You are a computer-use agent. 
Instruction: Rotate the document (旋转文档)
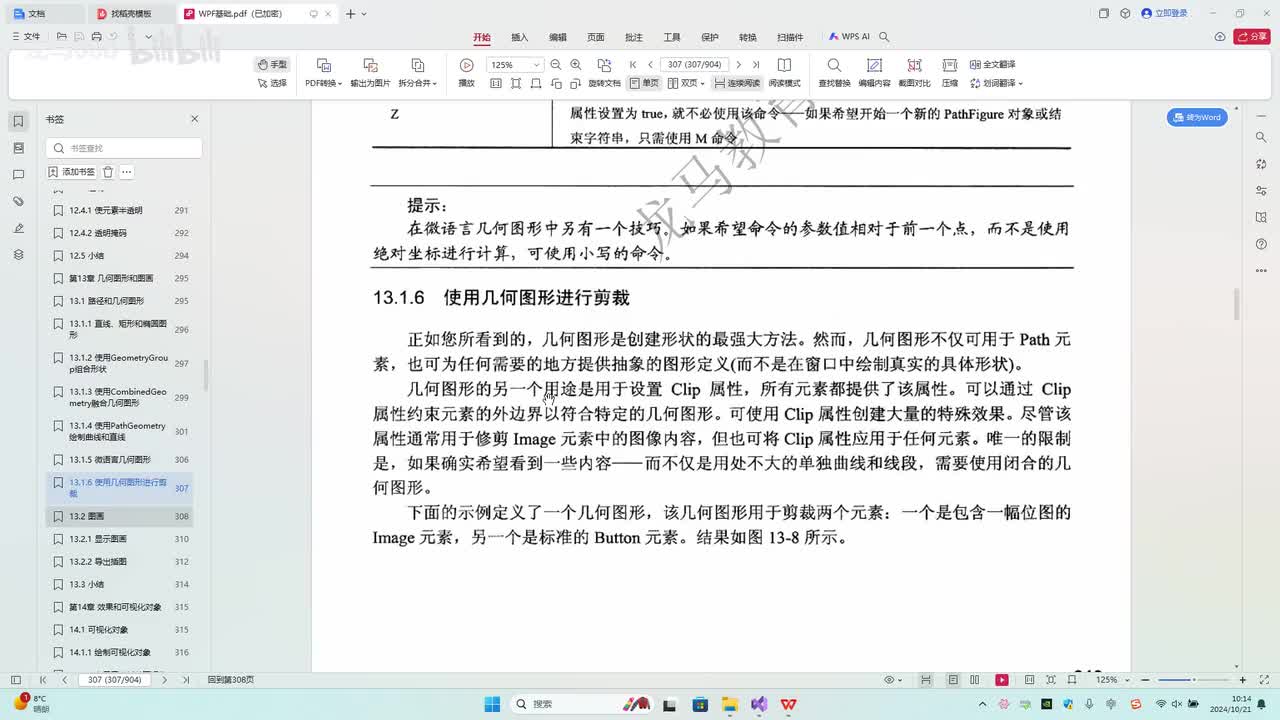(x=604, y=72)
